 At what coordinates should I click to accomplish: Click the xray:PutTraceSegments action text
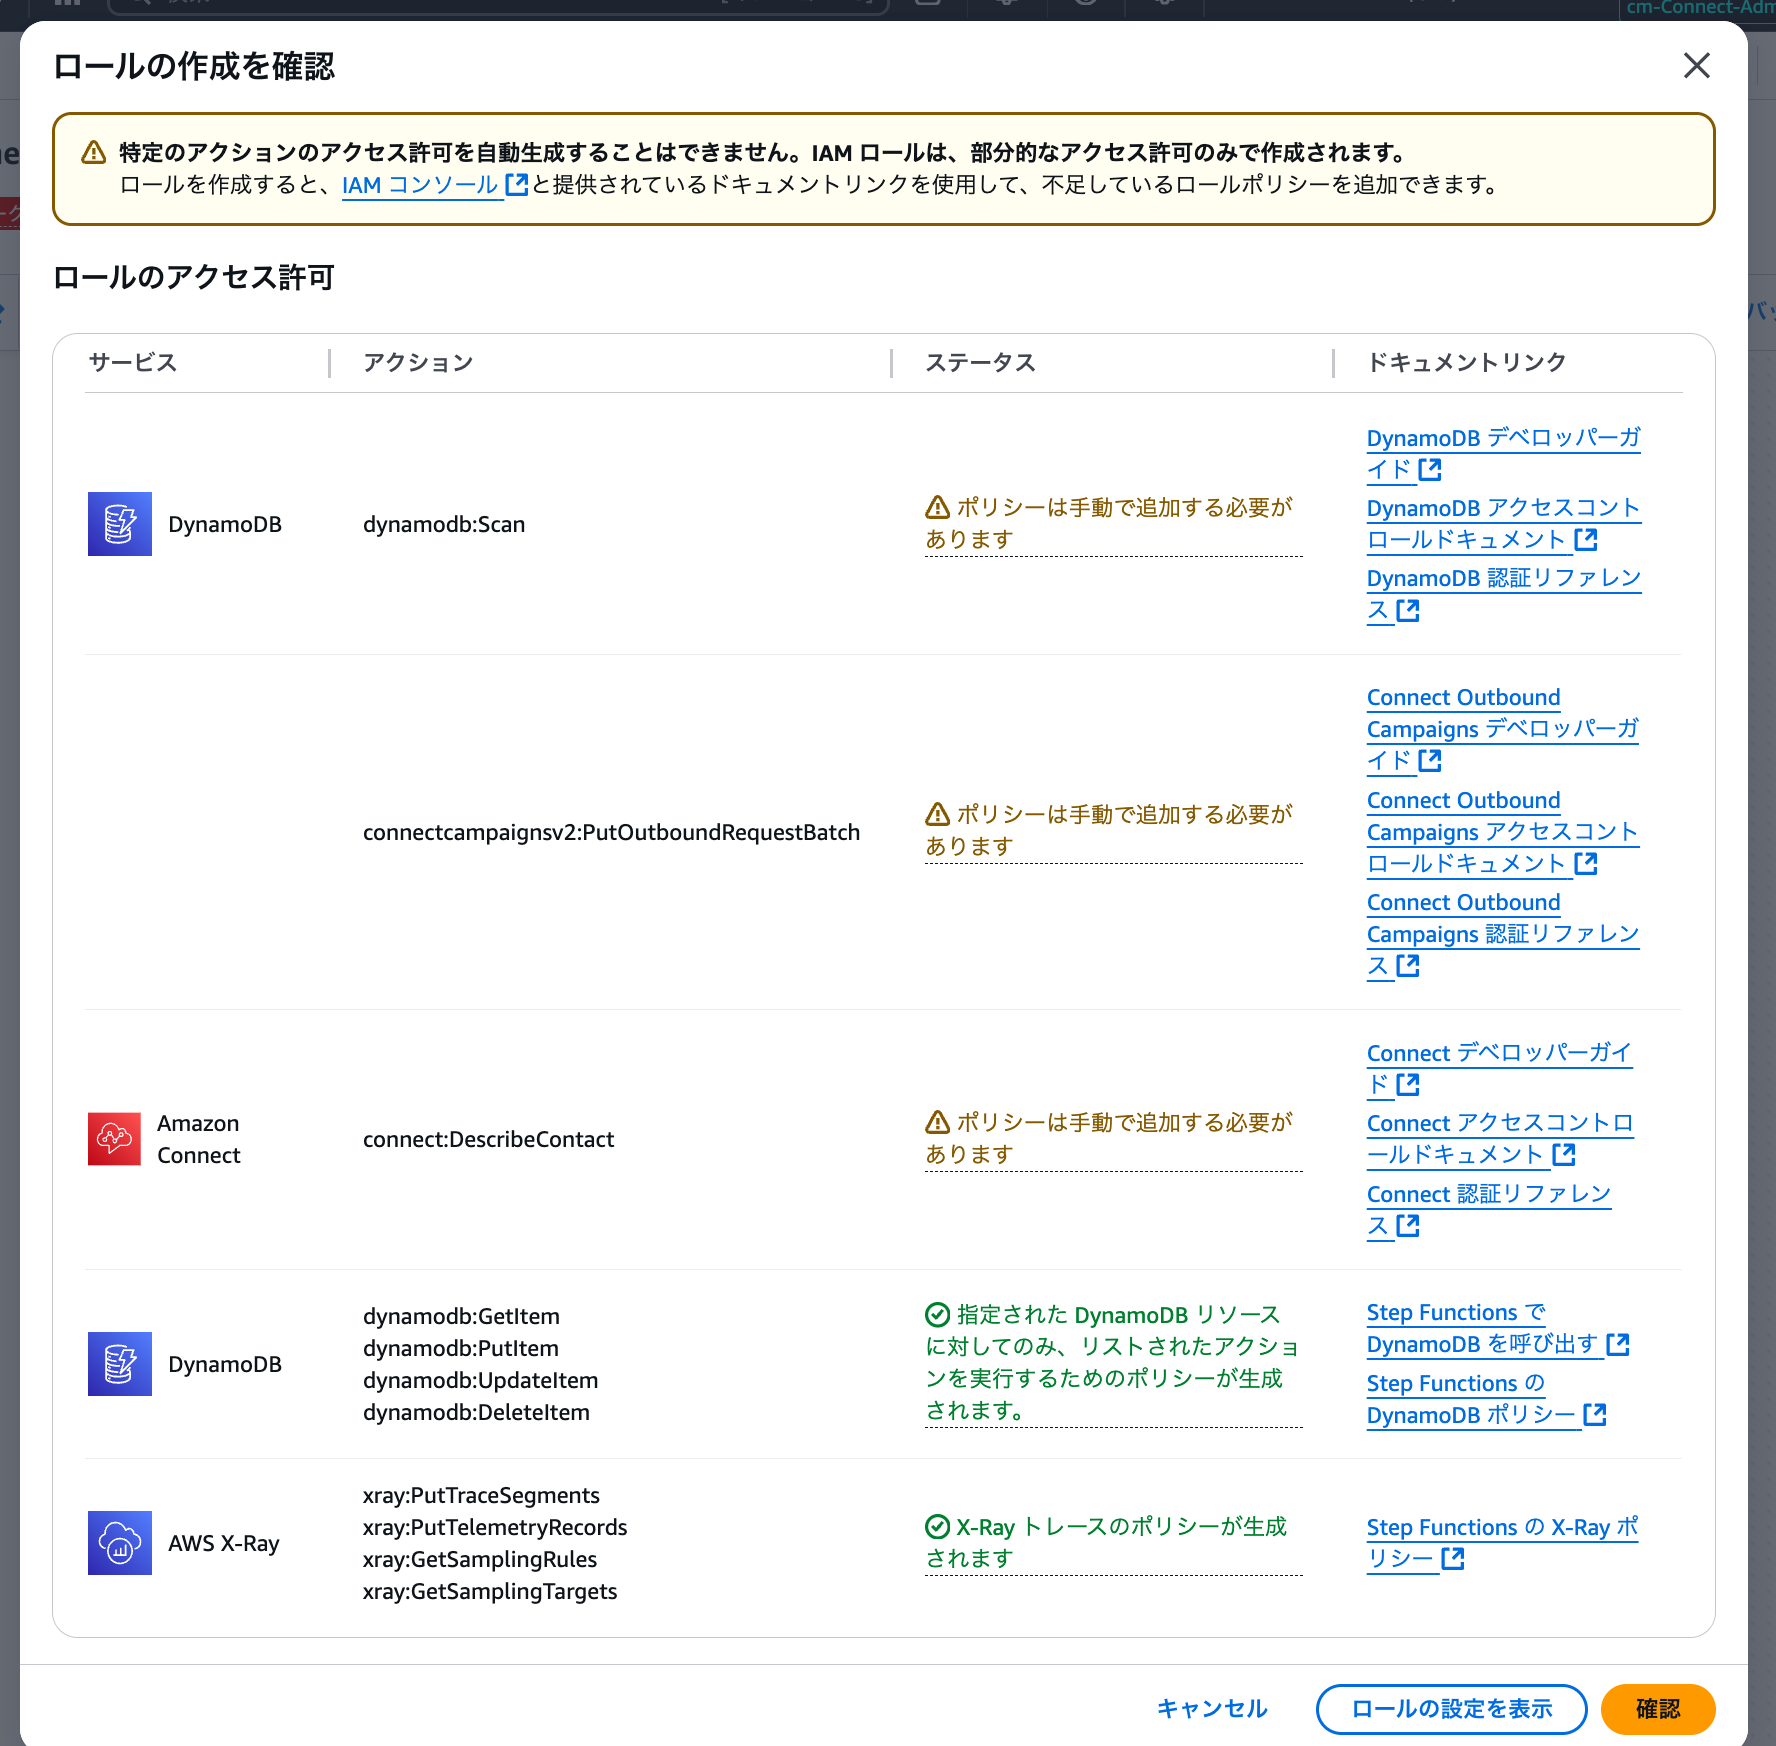(481, 1495)
